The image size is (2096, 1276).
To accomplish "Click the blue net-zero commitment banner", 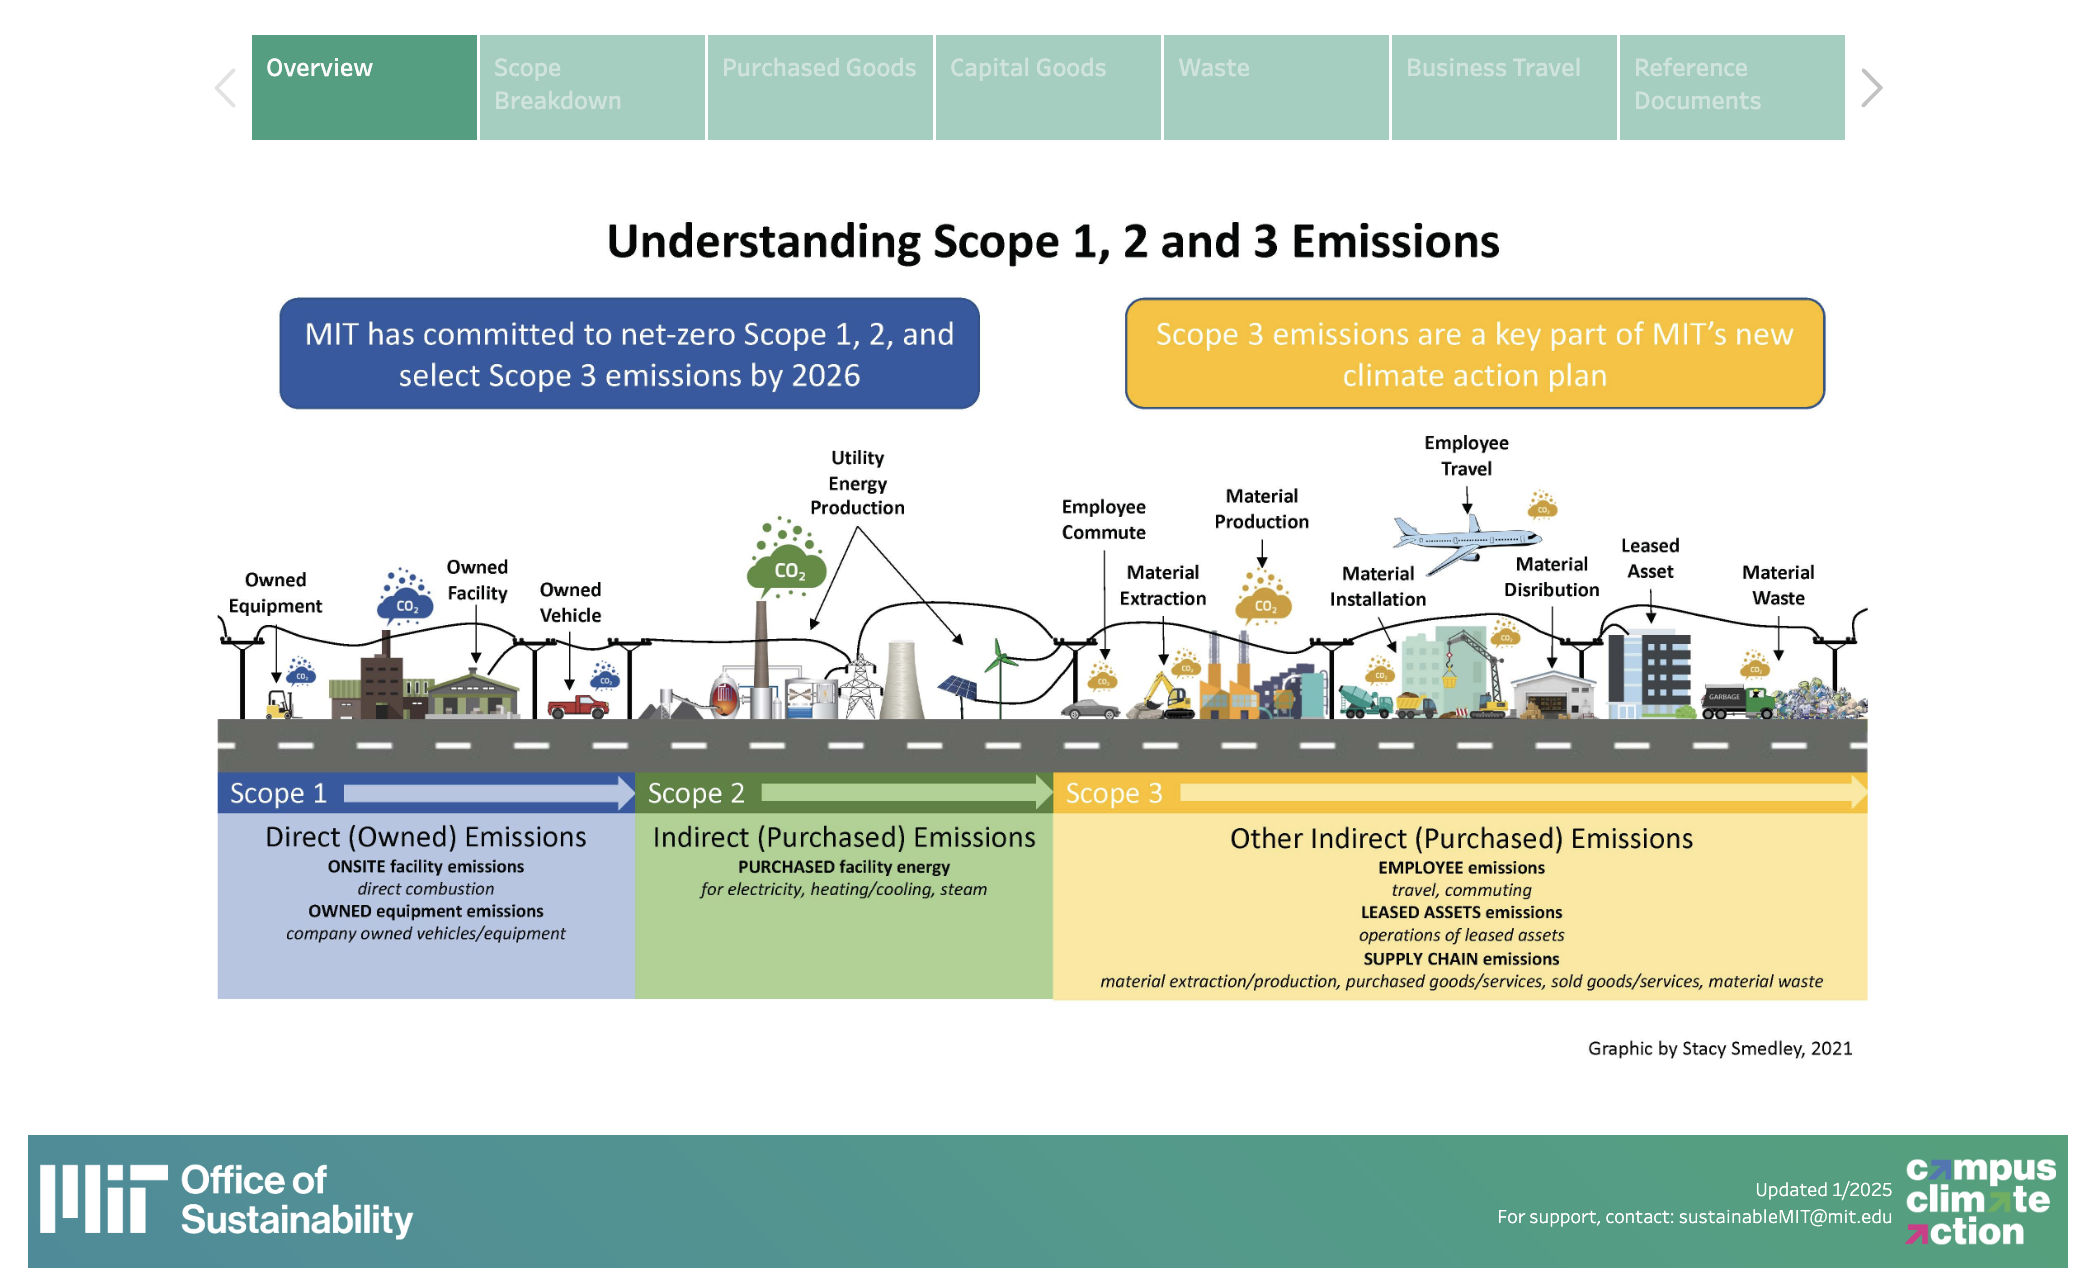I will (x=630, y=355).
